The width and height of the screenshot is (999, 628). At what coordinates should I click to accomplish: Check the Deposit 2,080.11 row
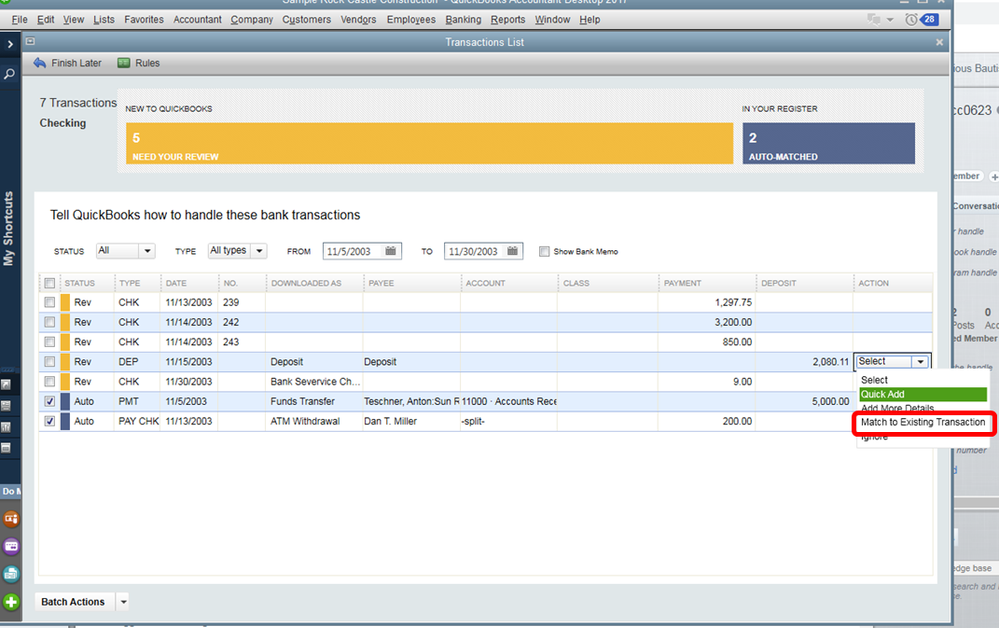(49, 362)
